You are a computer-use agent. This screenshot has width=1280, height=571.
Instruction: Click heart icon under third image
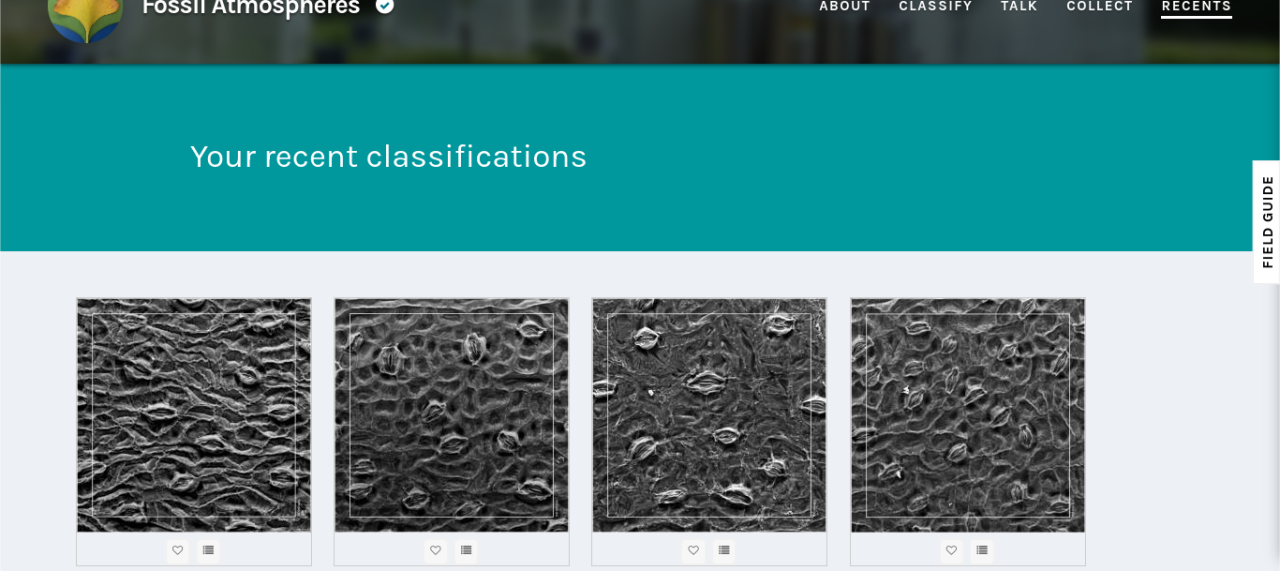[x=693, y=550]
